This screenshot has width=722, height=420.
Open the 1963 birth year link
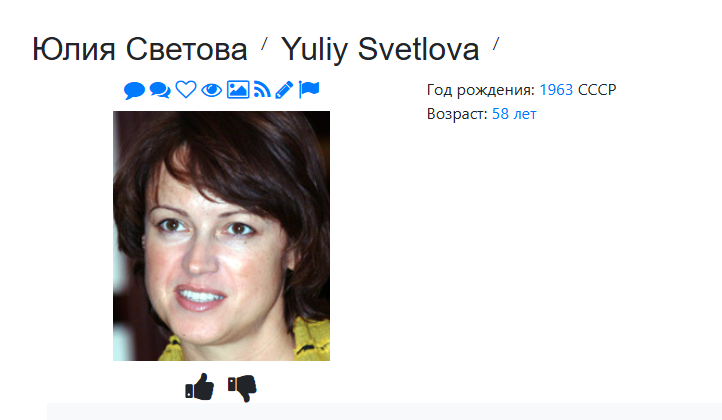556,90
